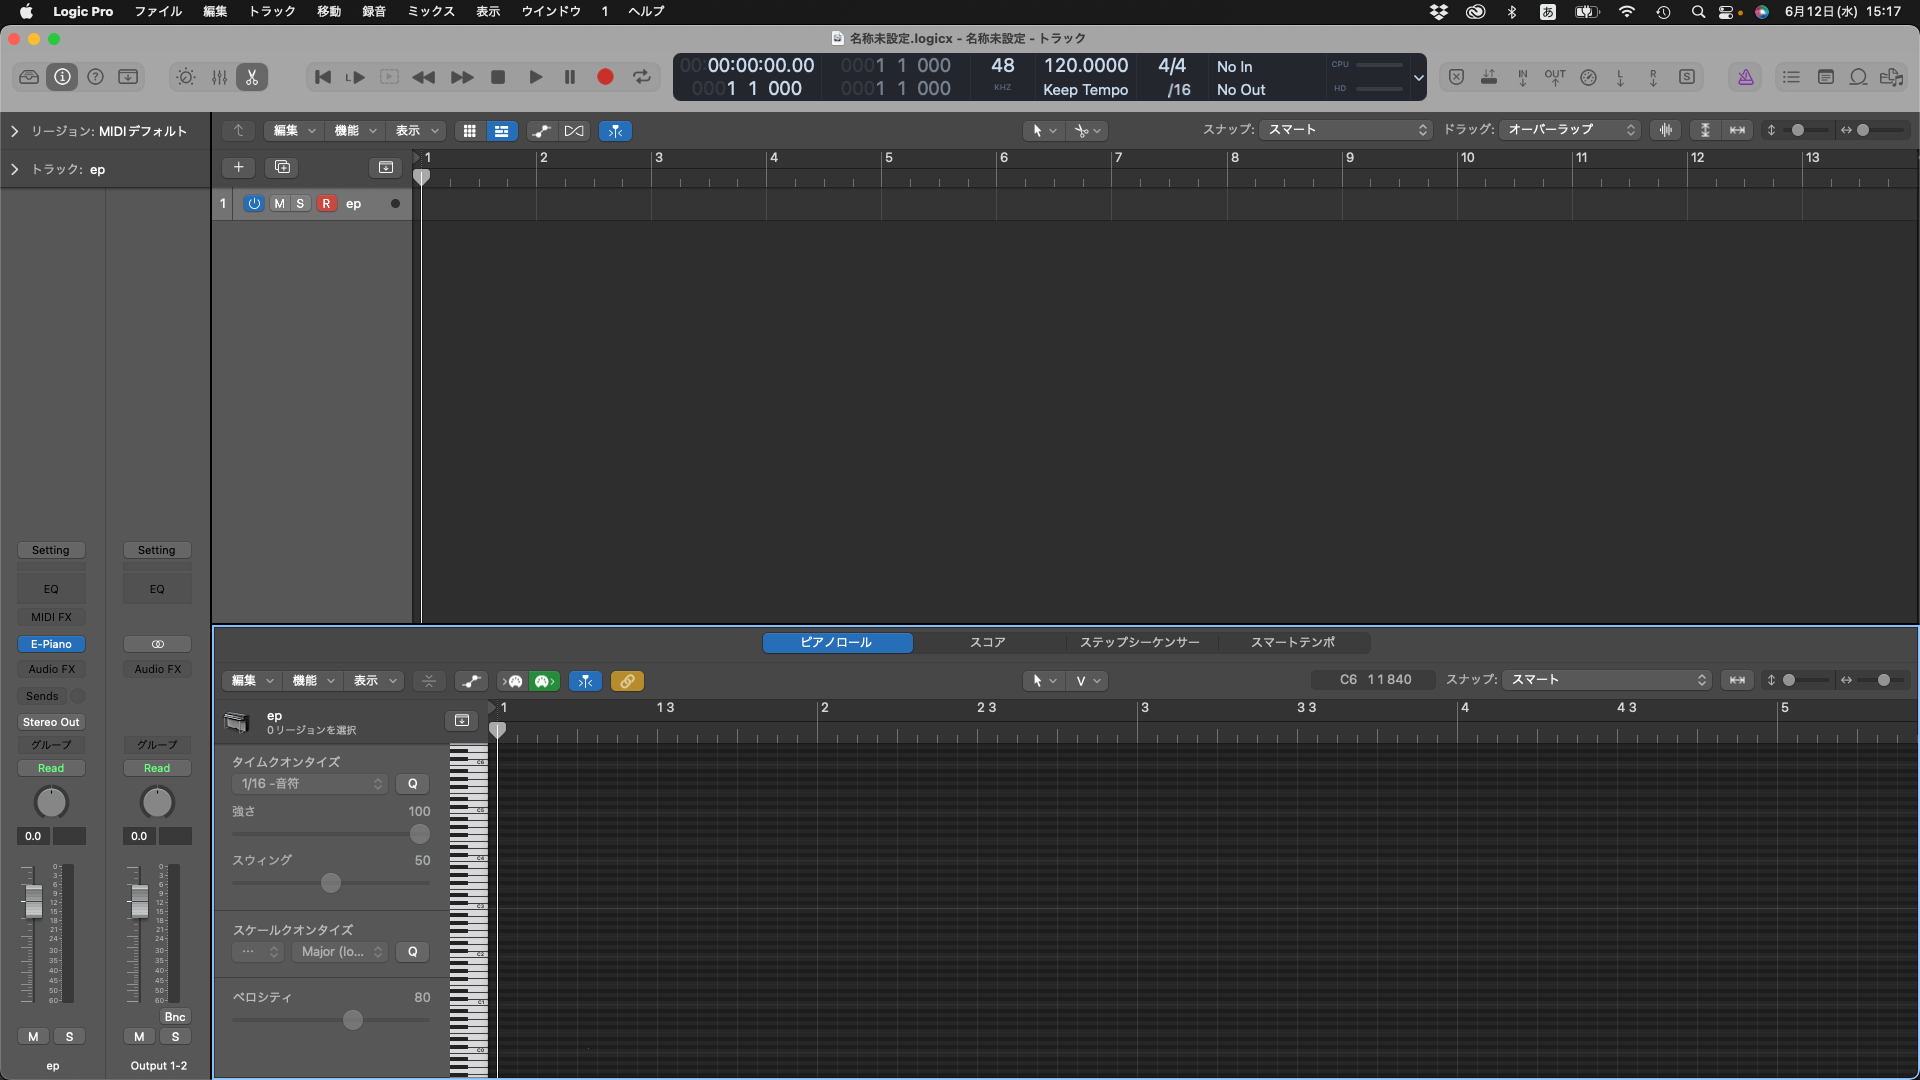Adjust the Swing slider in Piano Roll
The image size is (1920, 1080).
331,883
